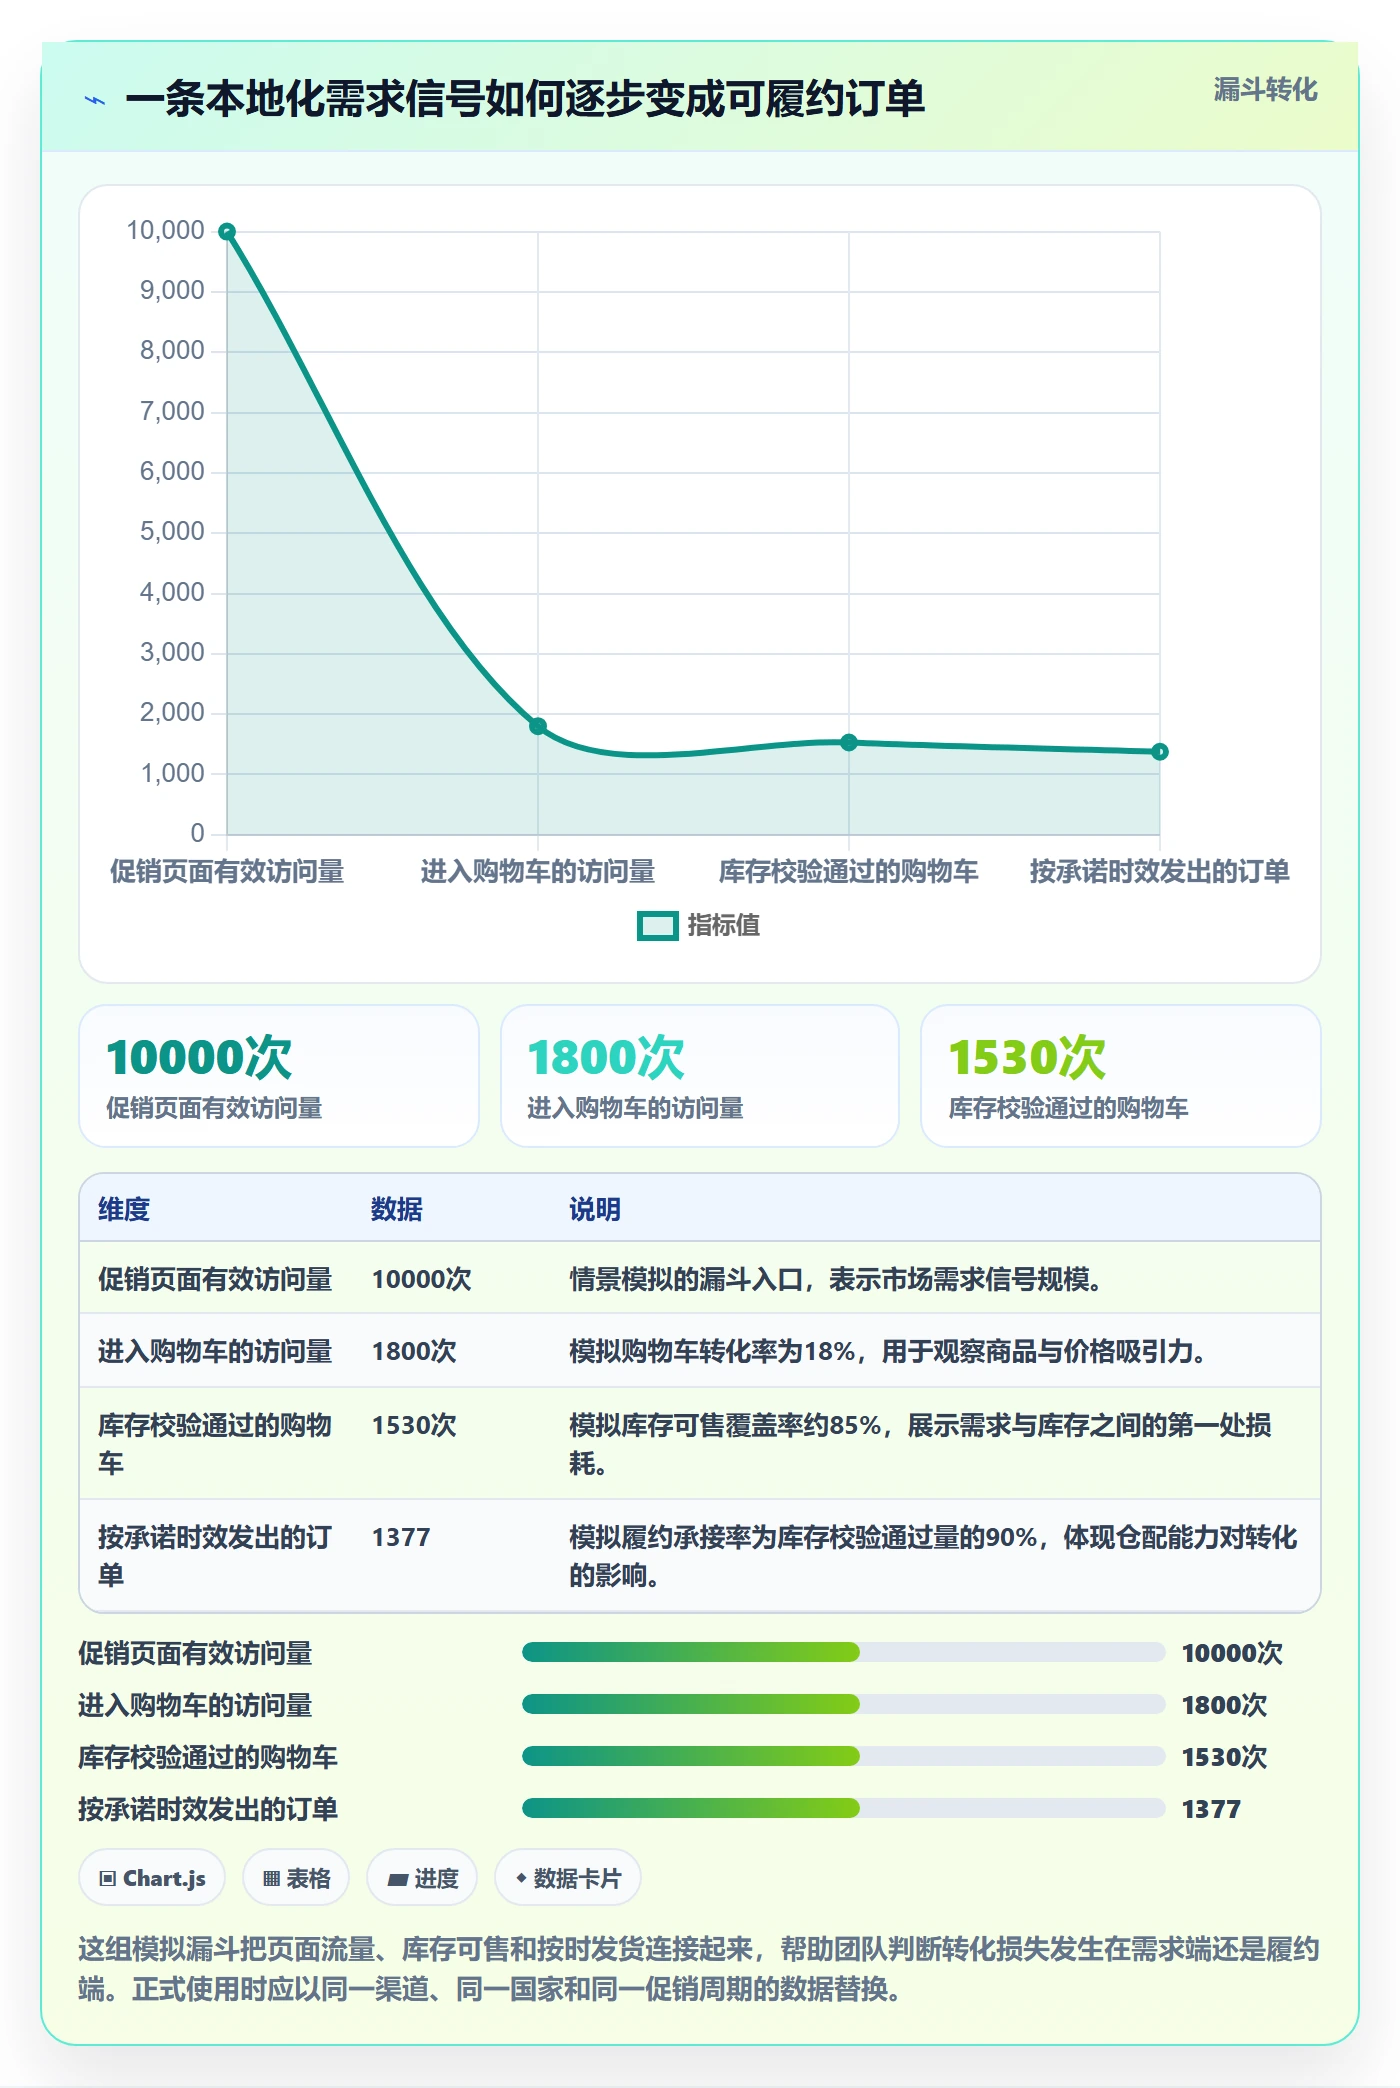The width and height of the screenshot is (1400, 2088).
Task: Click the chart point above 库存校验通过的购物车
Action: coord(849,742)
